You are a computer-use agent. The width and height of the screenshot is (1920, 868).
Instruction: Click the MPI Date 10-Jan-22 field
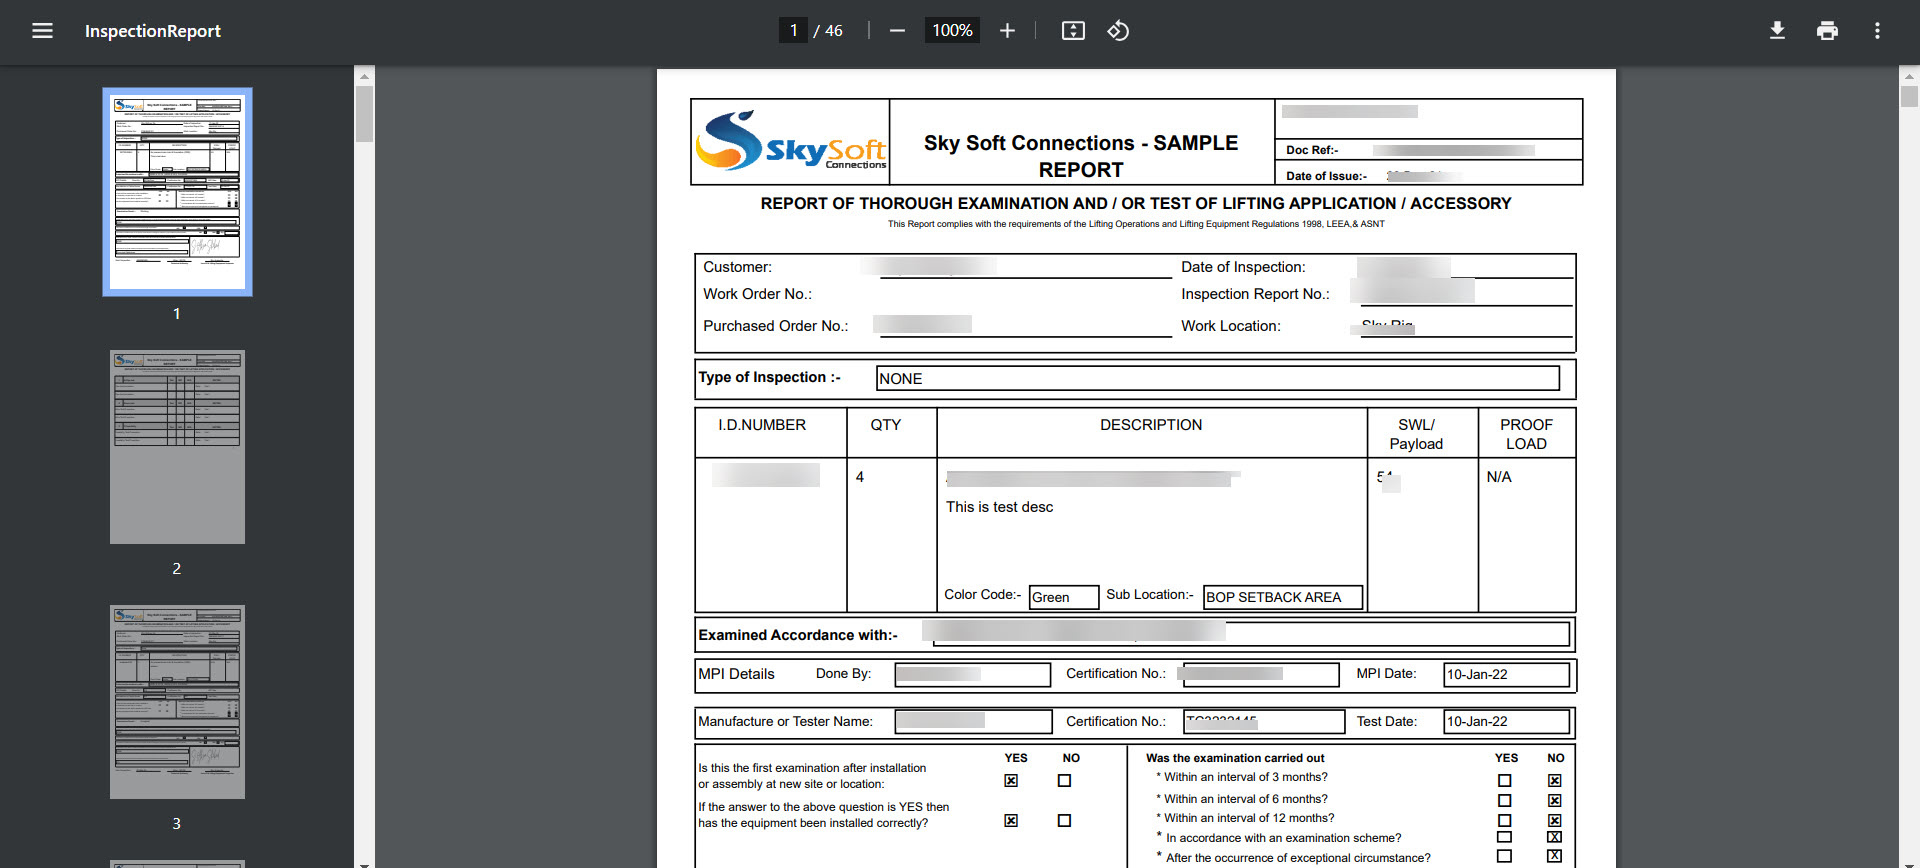(1506, 675)
